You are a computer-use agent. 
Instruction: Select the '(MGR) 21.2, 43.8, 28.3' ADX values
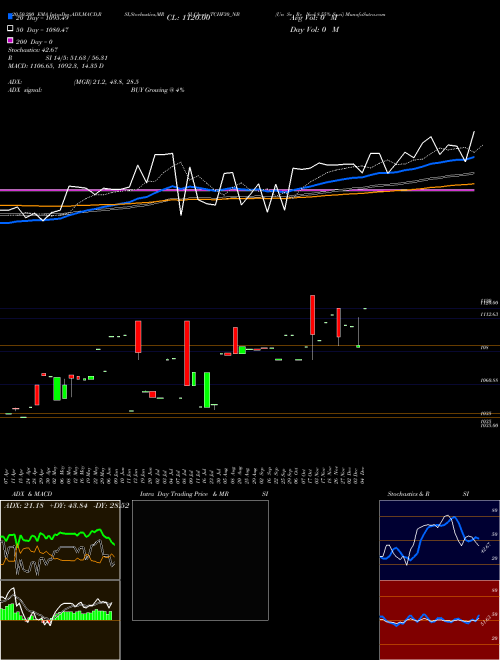pyautogui.click(x=106, y=82)
